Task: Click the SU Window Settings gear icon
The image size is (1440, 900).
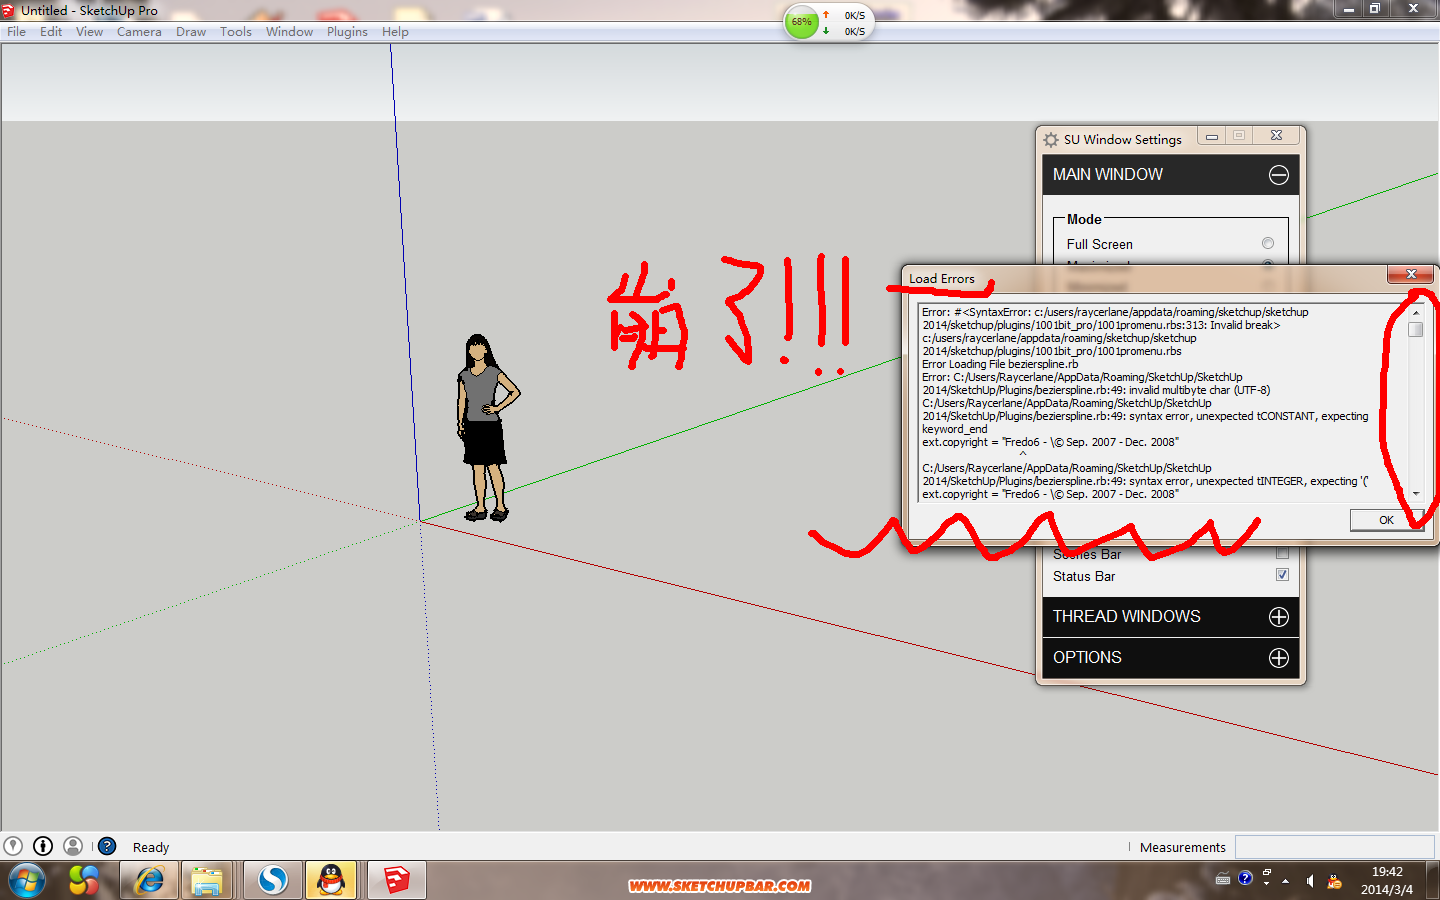Action: (x=1051, y=140)
